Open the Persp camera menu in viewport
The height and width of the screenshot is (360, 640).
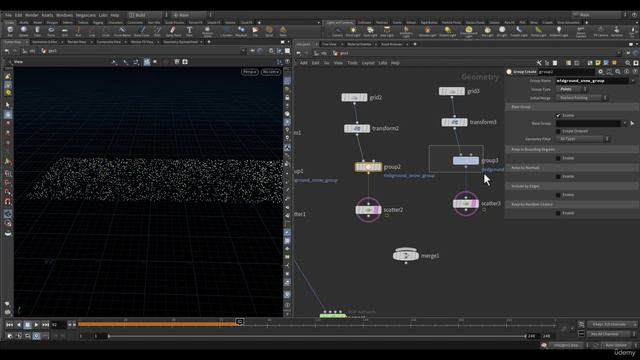250,72
